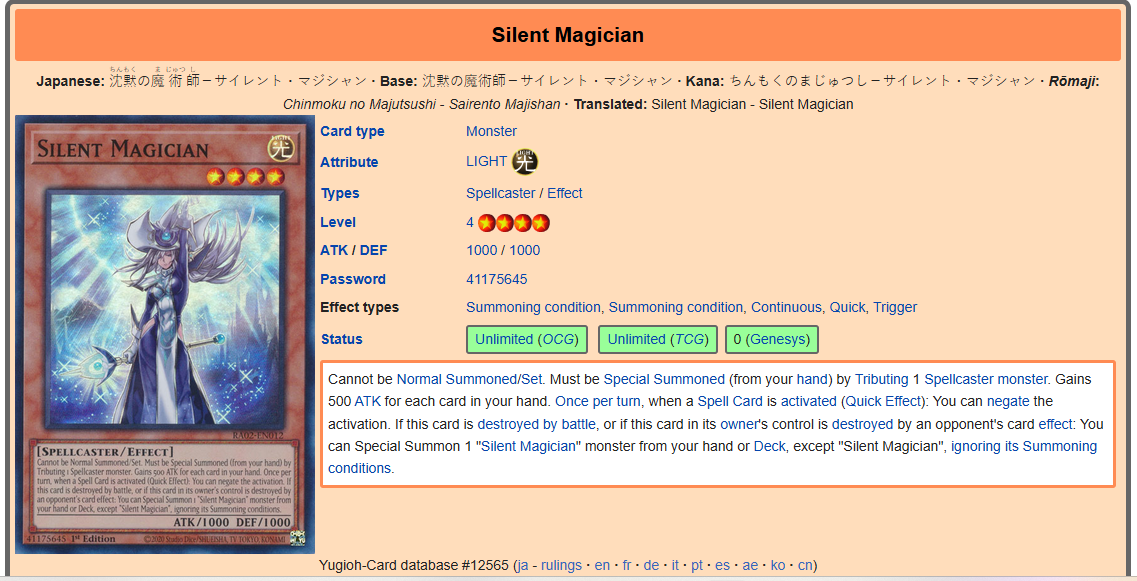Open the ATK link in card text
Viewport: 1137px width, 581px height.
(368, 401)
